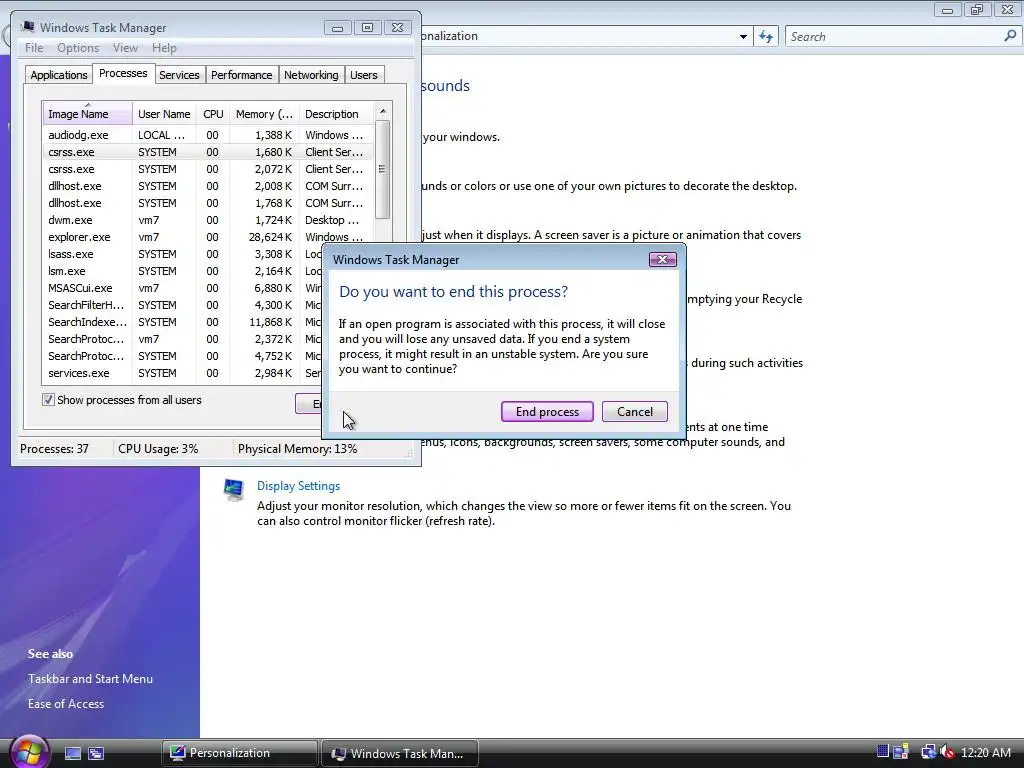Sort by Description column header
The height and width of the screenshot is (768, 1024).
tap(336, 114)
